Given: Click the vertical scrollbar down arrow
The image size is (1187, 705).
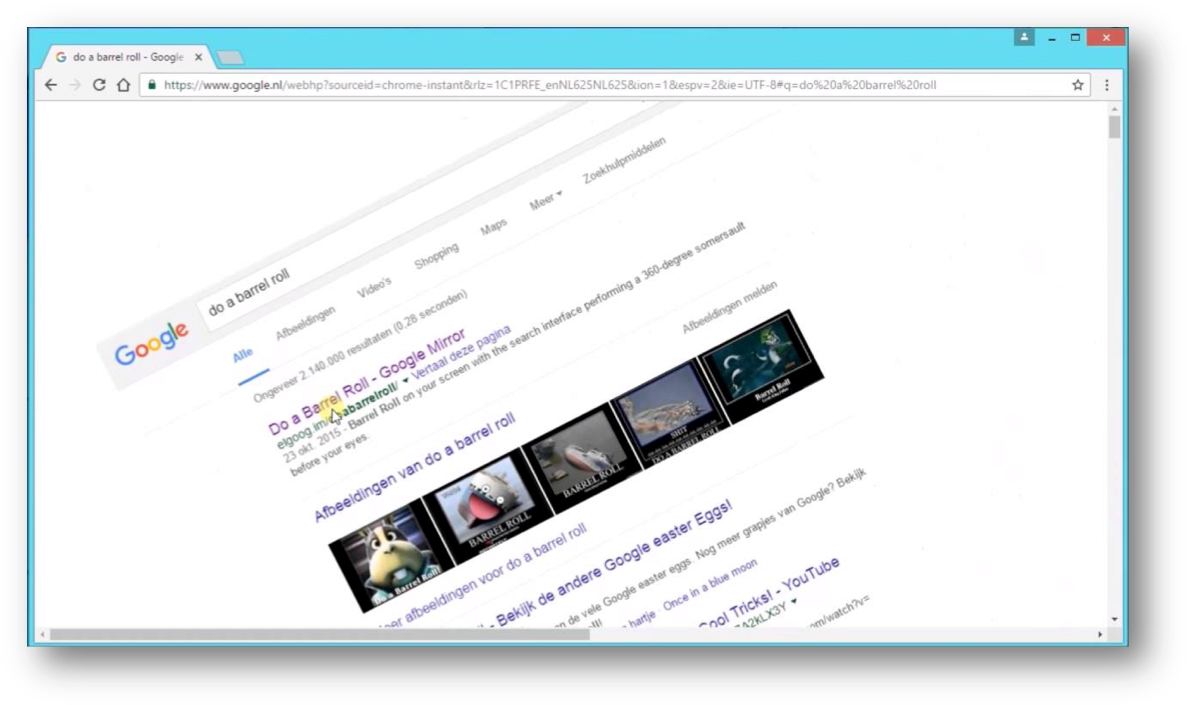Looking at the screenshot, I should click(1114, 619).
